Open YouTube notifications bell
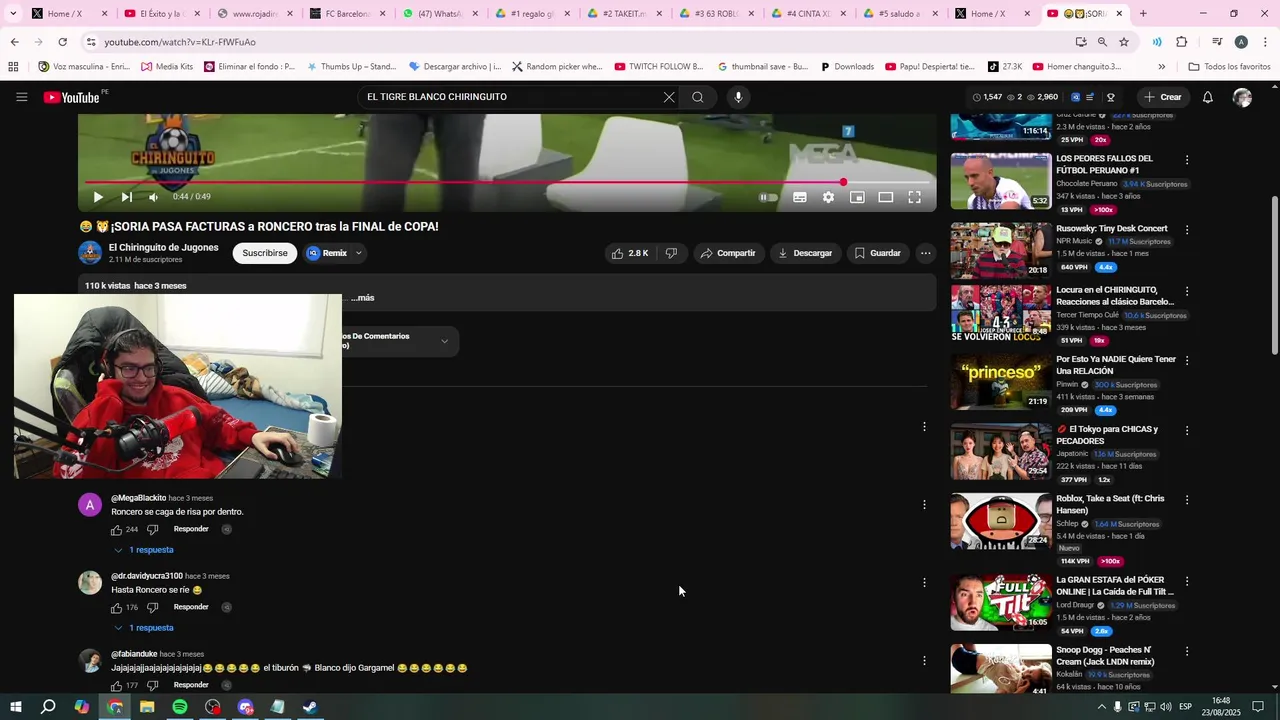This screenshot has height=720, width=1280. tap(1208, 97)
